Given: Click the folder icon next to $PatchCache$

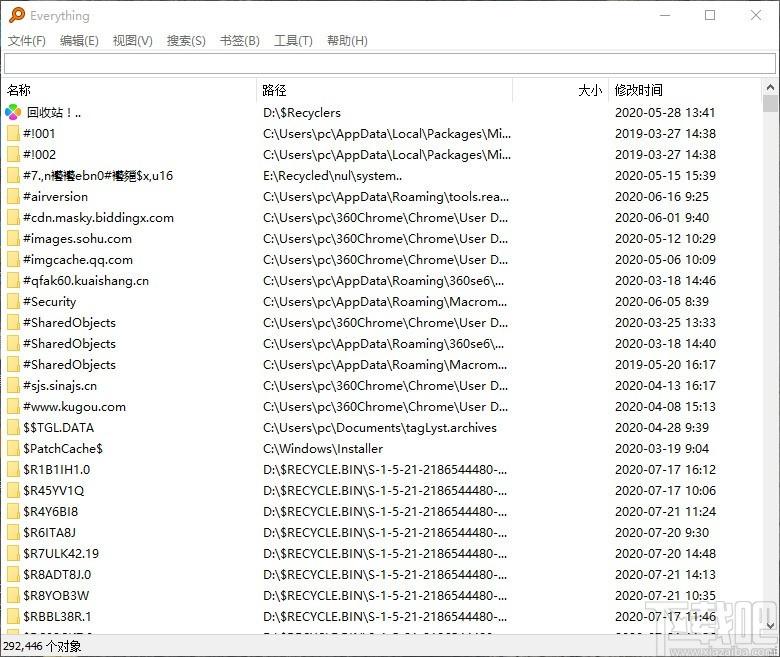Looking at the screenshot, I should tap(13, 449).
